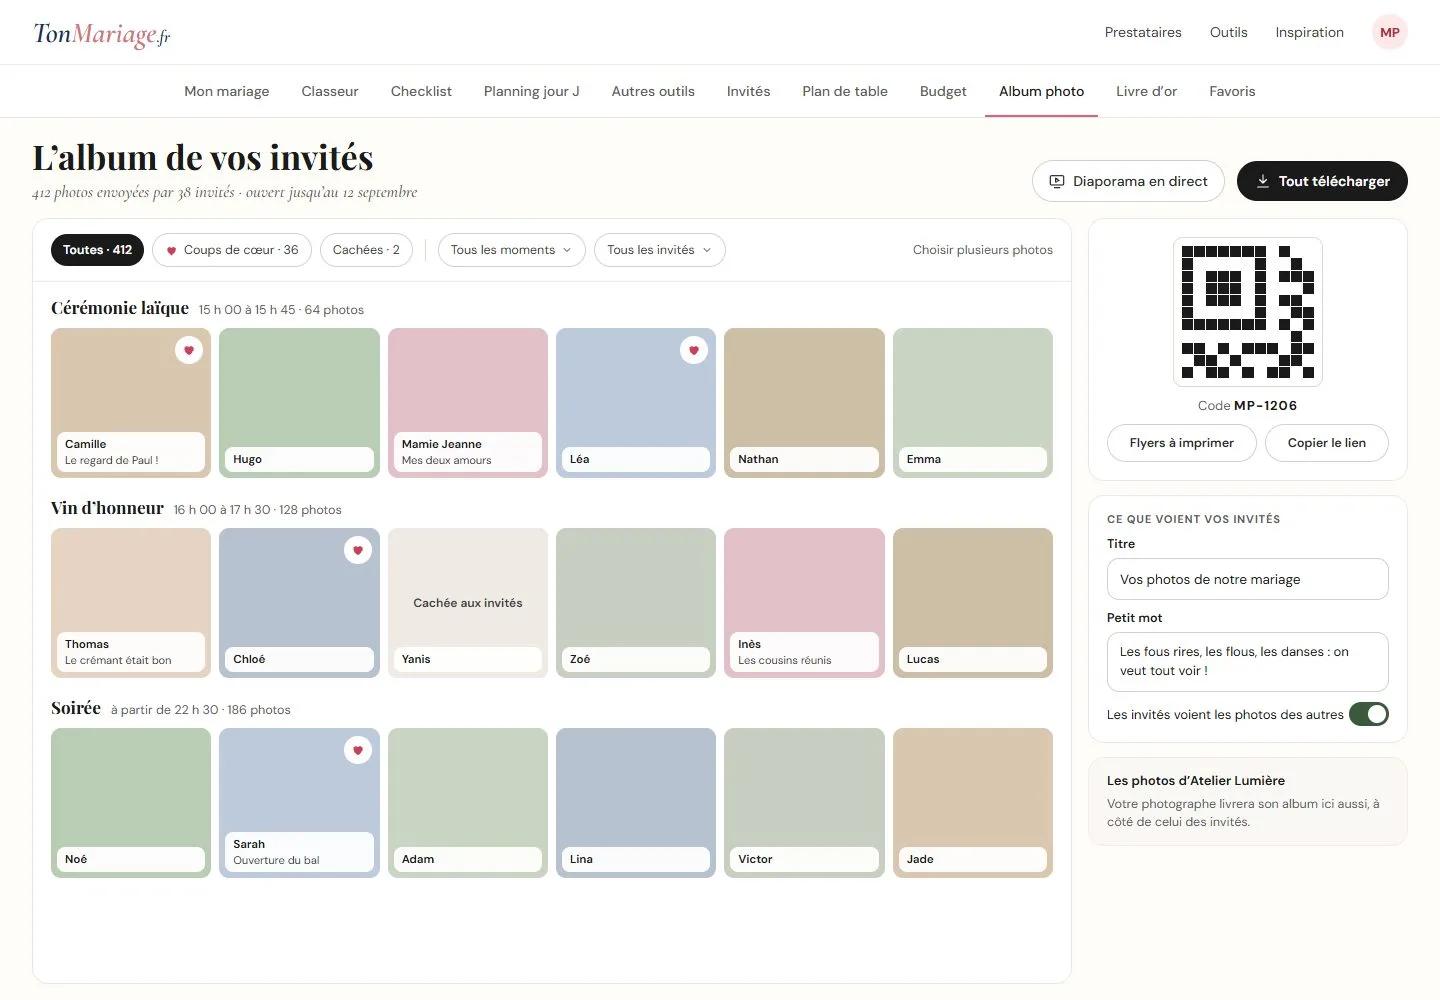The image size is (1440, 1000).
Task: Open Mamie Jeanne's photo
Action: click(468, 403)
